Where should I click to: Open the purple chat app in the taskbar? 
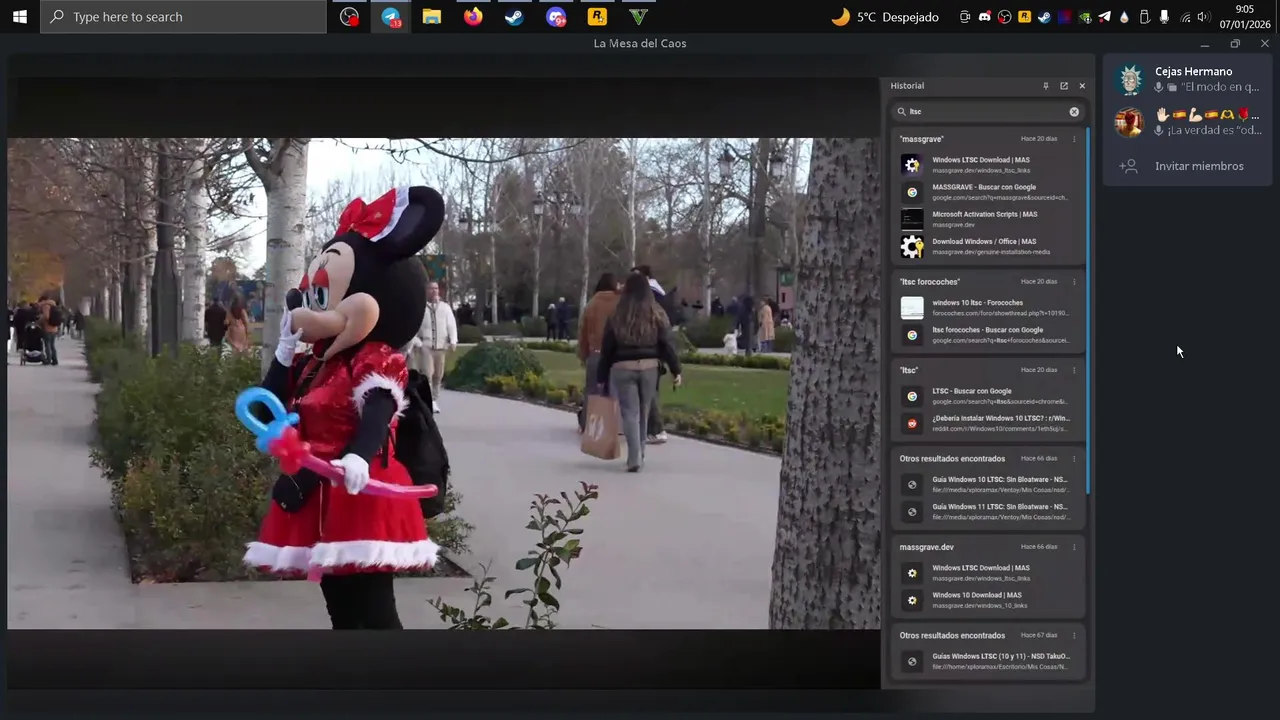(x=556, y=16)
